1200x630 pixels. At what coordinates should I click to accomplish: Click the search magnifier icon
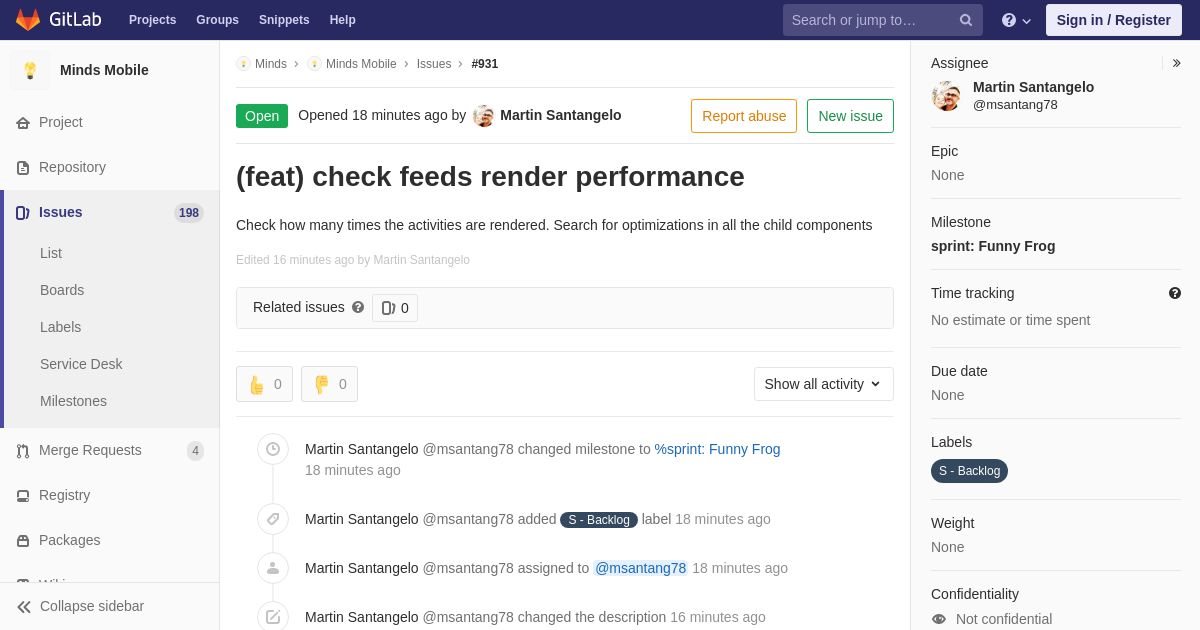point(966,20)
